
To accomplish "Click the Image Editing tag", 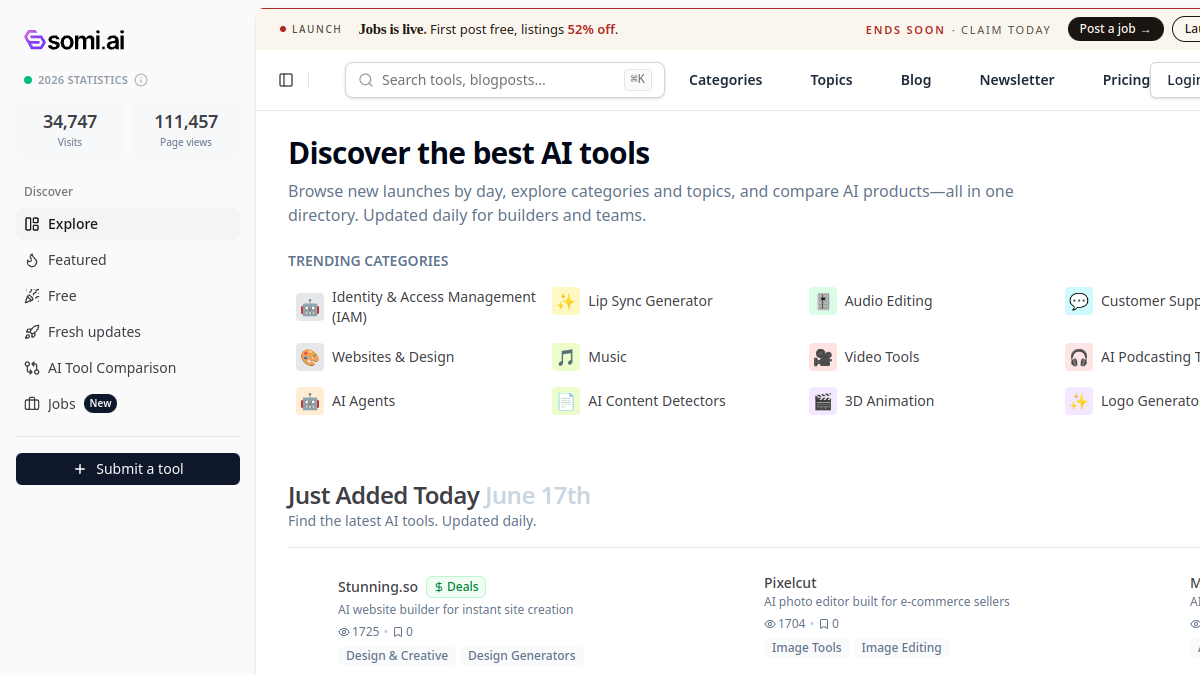I will [901, 648].
